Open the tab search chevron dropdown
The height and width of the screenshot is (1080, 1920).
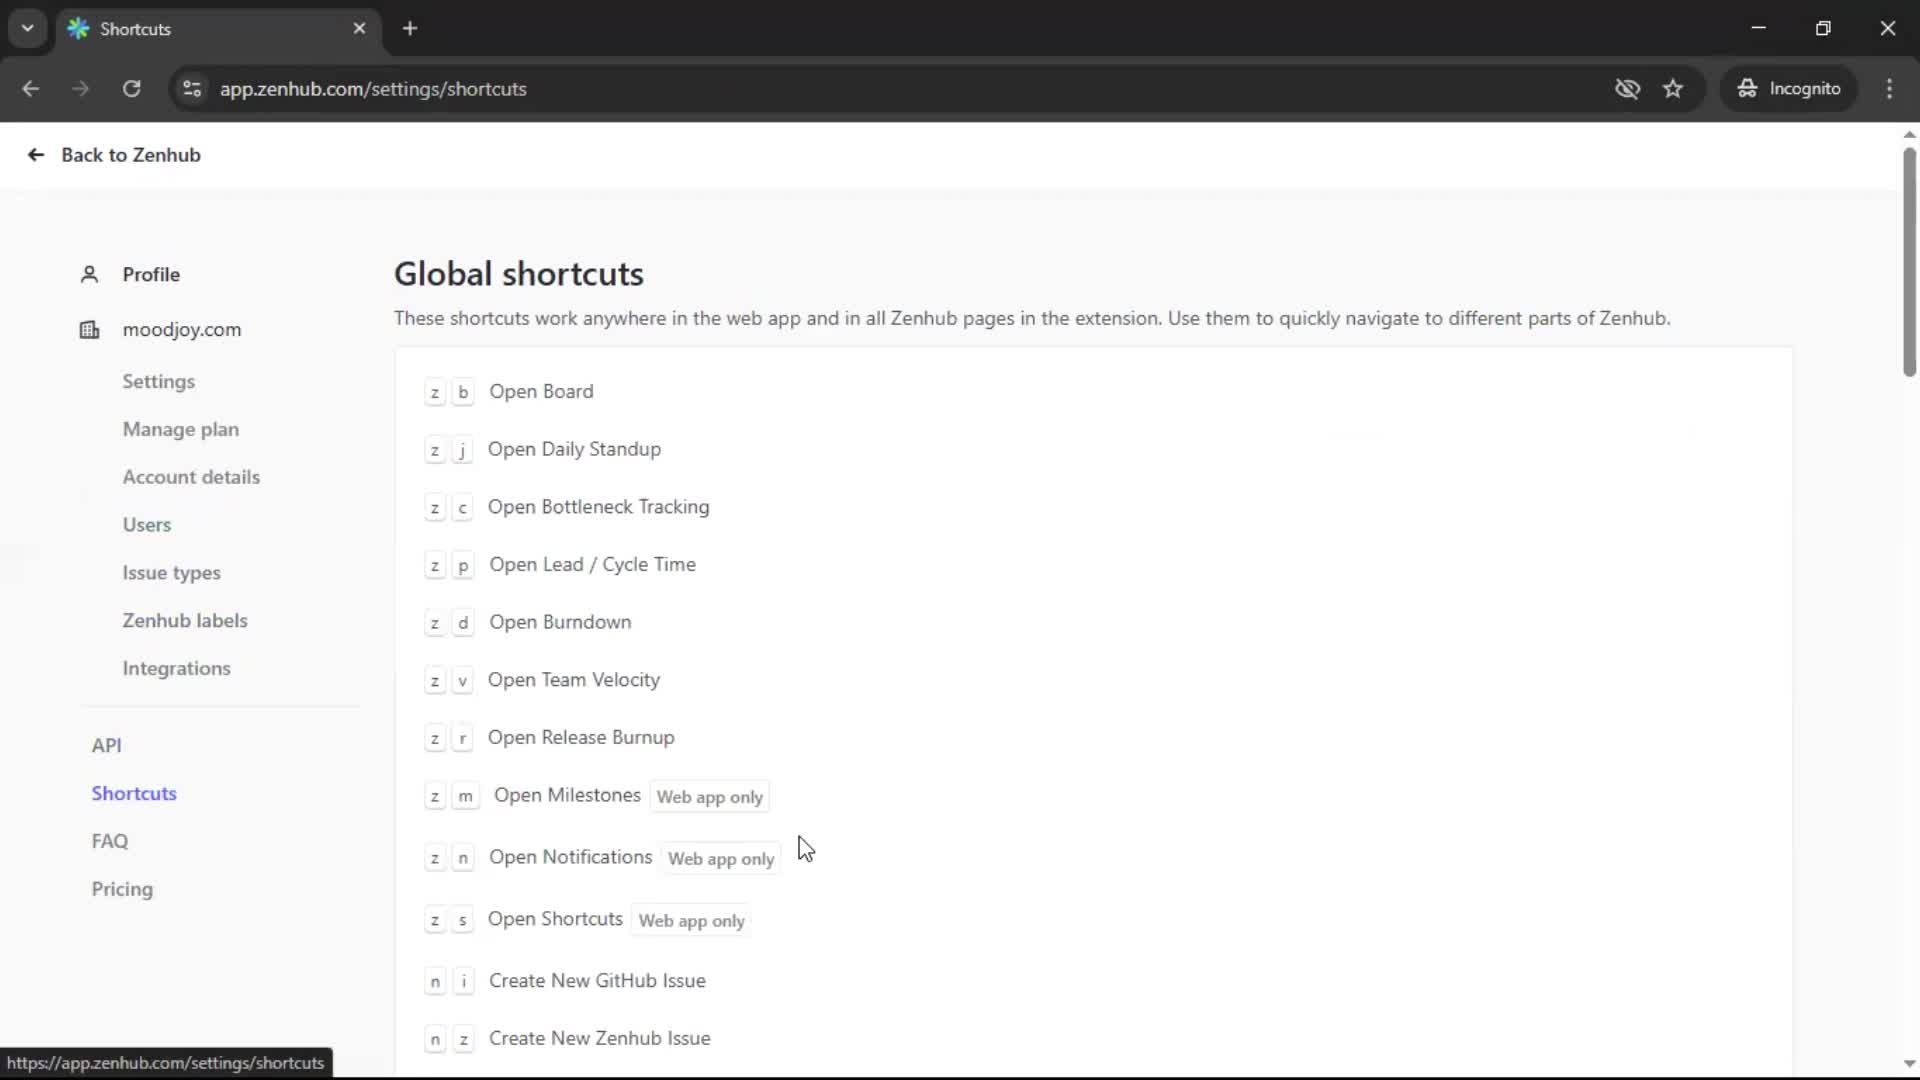pos(27,28)
